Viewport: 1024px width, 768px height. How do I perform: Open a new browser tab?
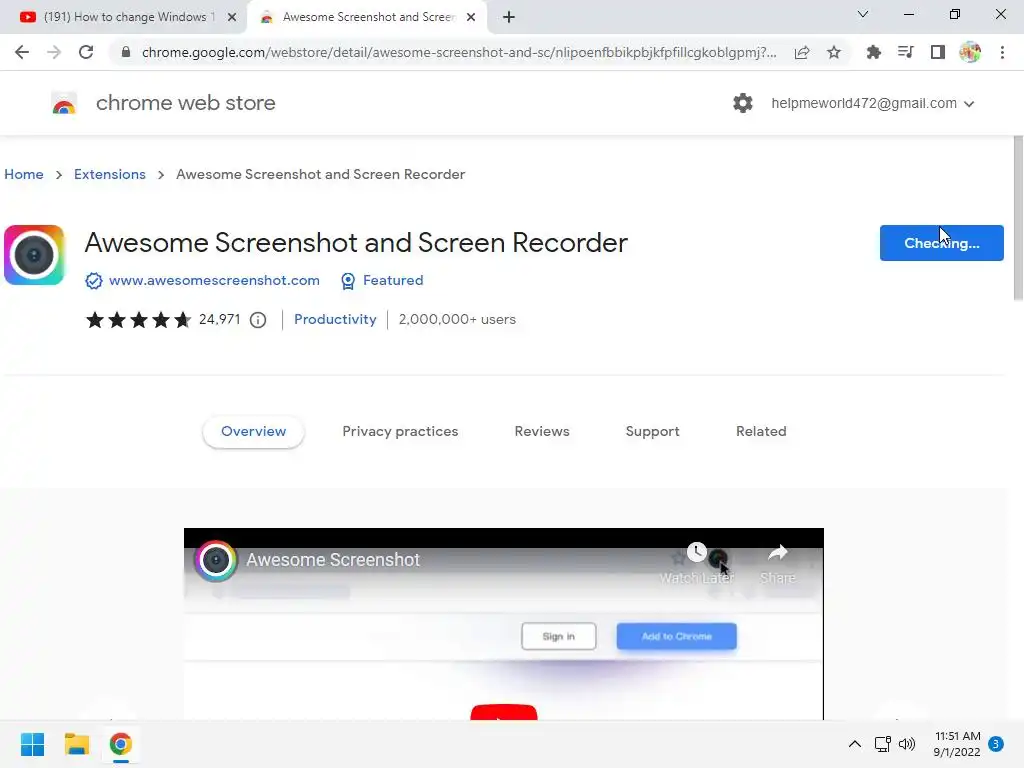(509, 17)
